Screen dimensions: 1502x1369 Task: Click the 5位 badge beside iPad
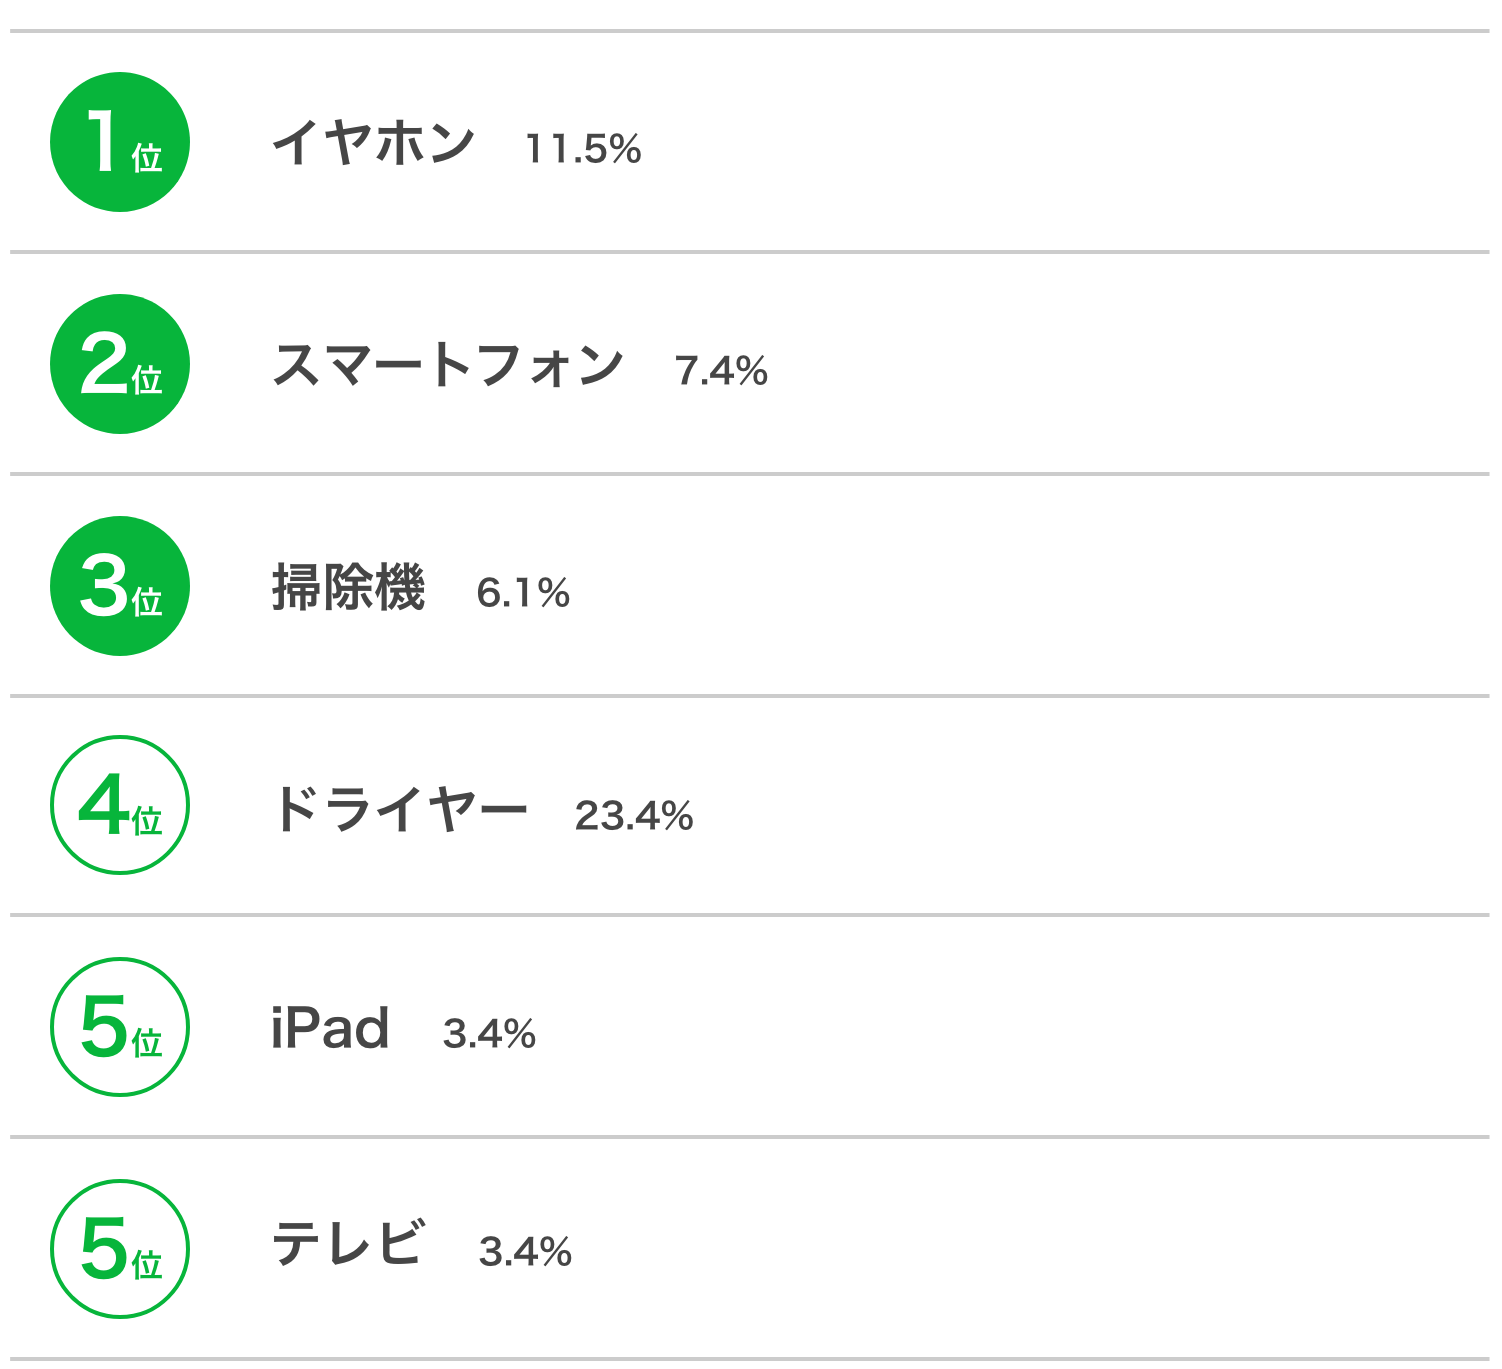pos(120,1027)
